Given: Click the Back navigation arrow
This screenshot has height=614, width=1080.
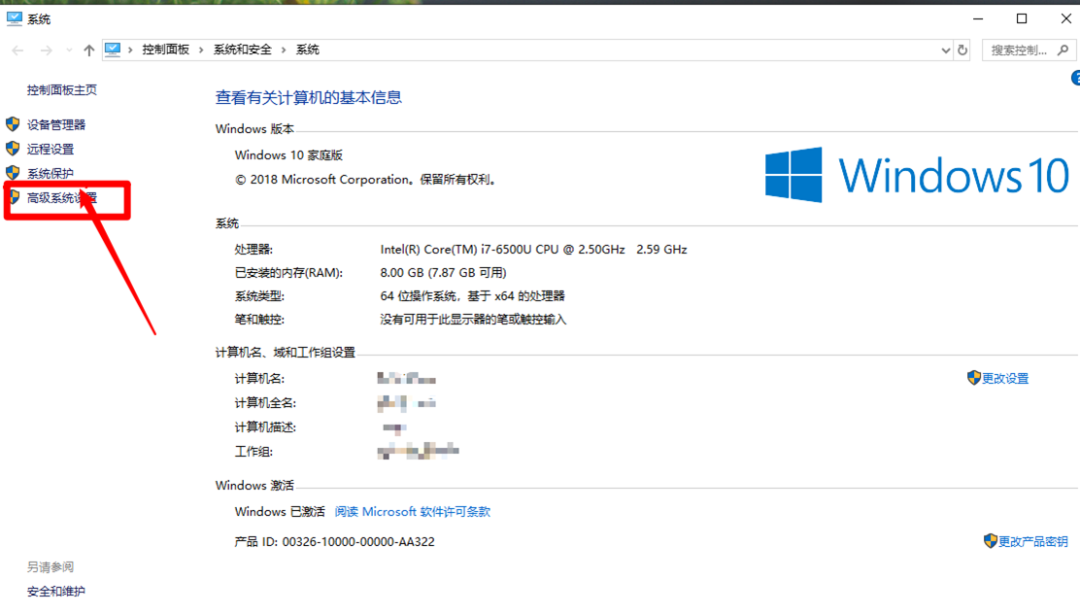Looking at the screenshot, I should click(x=18, y=50).
